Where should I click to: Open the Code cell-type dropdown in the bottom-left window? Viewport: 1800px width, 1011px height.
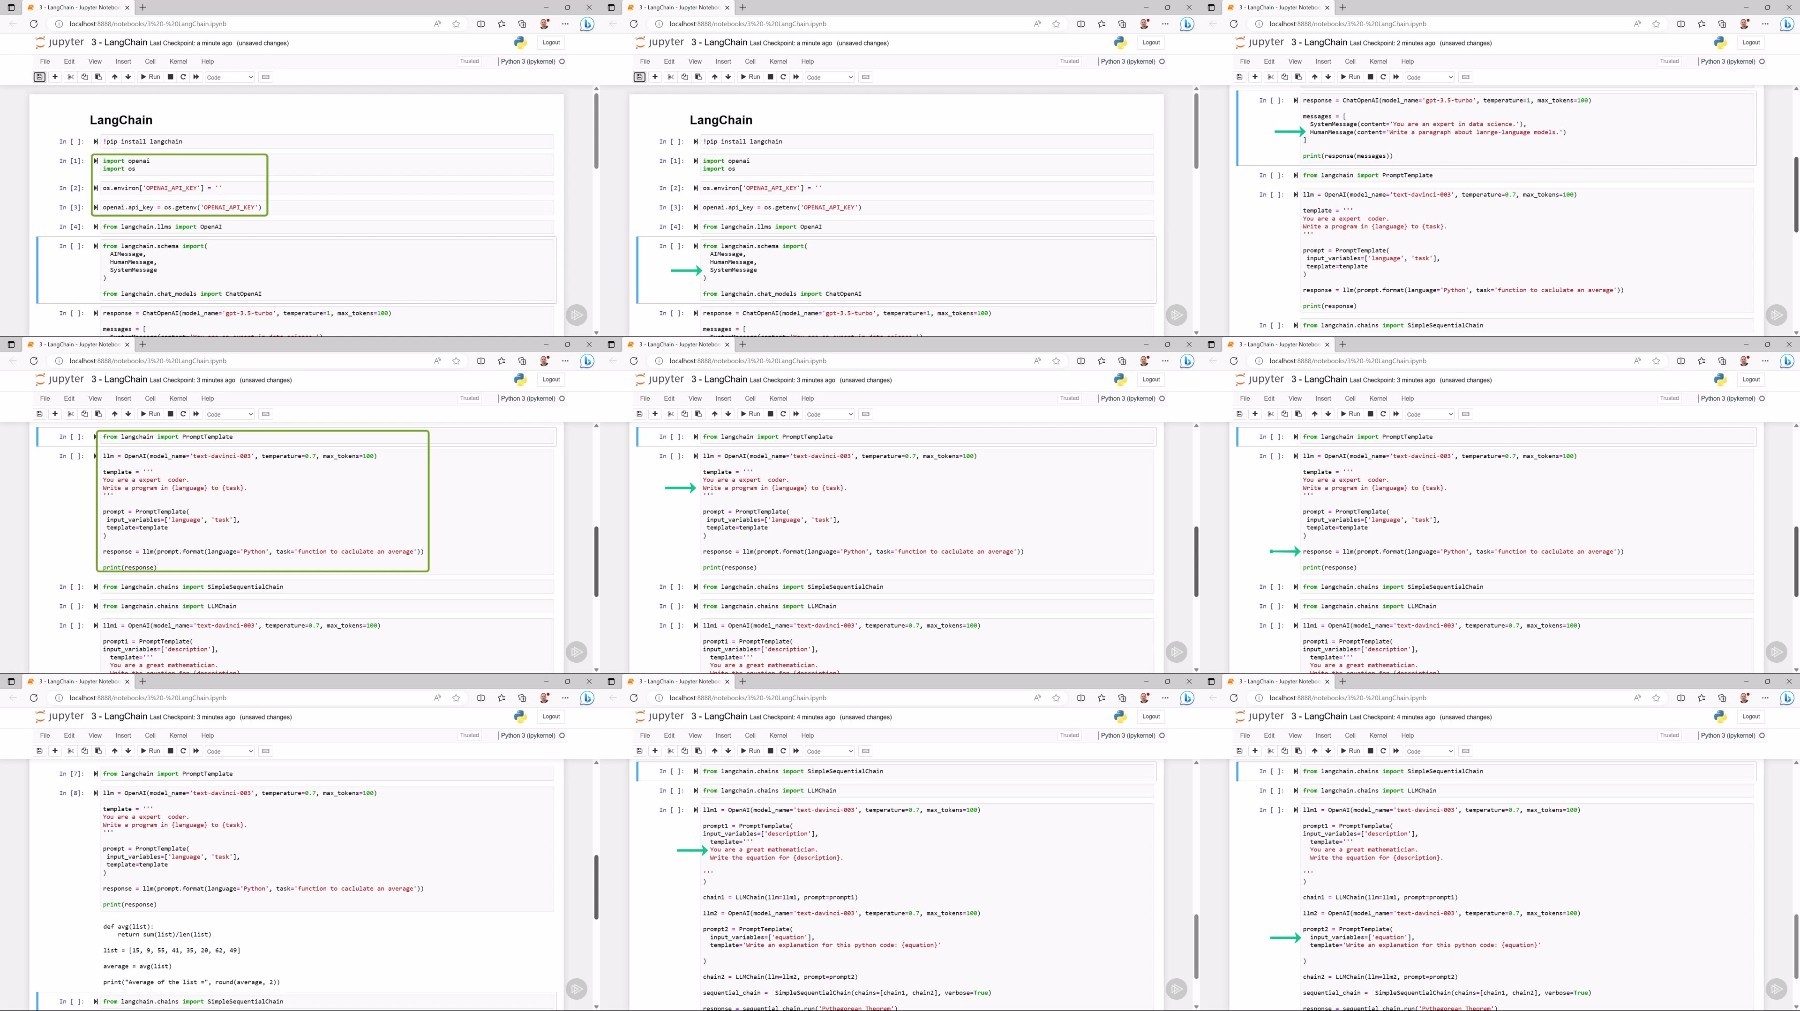pyautogui.click(x=230, y=751)
